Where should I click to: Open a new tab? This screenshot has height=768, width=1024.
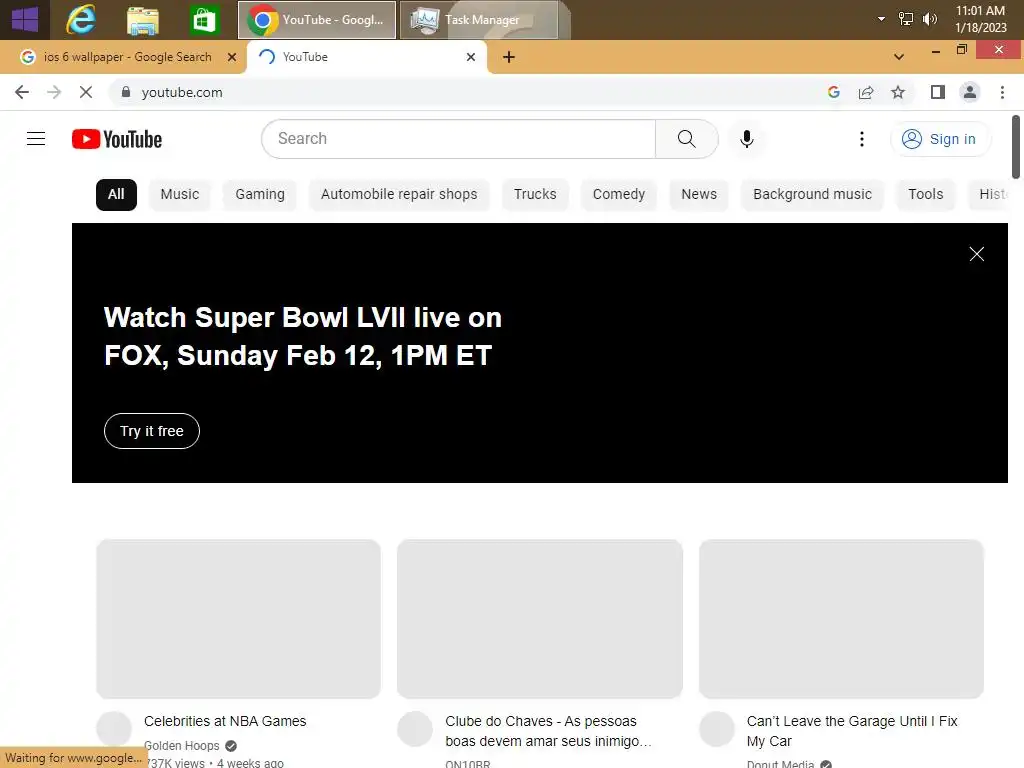[x=509, y=57]
